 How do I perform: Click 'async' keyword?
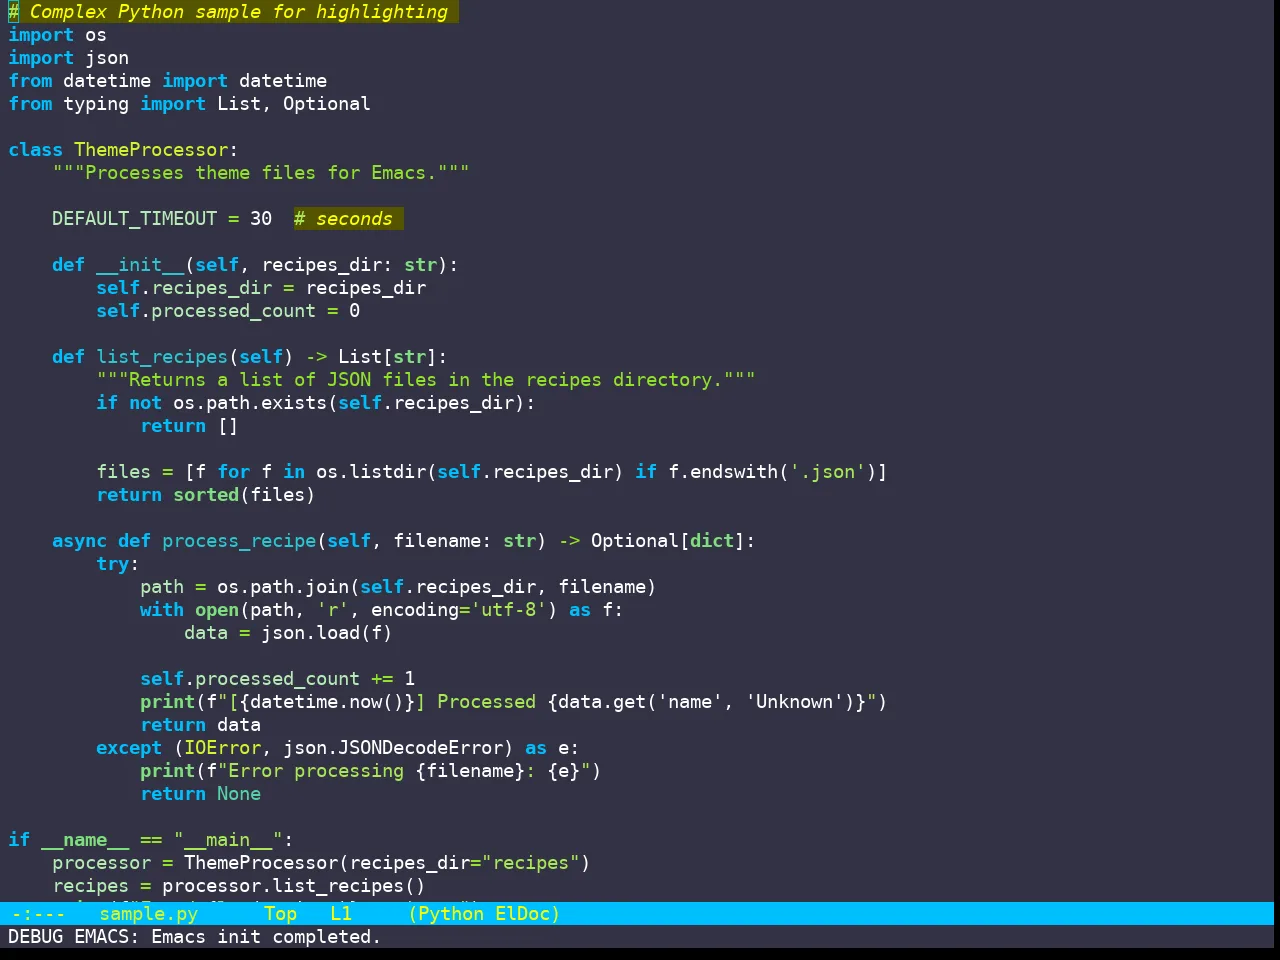[79, 541]
